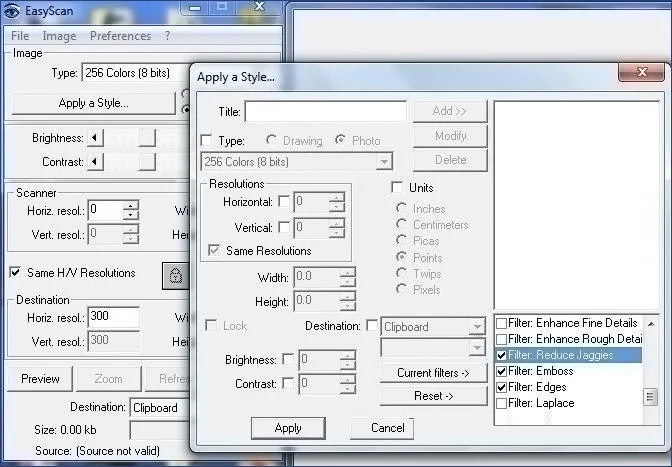Screen dimensions: 672x467
Task: Open the Image Type 256 Colors dropdown in EasyScan
Action: [135, 73]
